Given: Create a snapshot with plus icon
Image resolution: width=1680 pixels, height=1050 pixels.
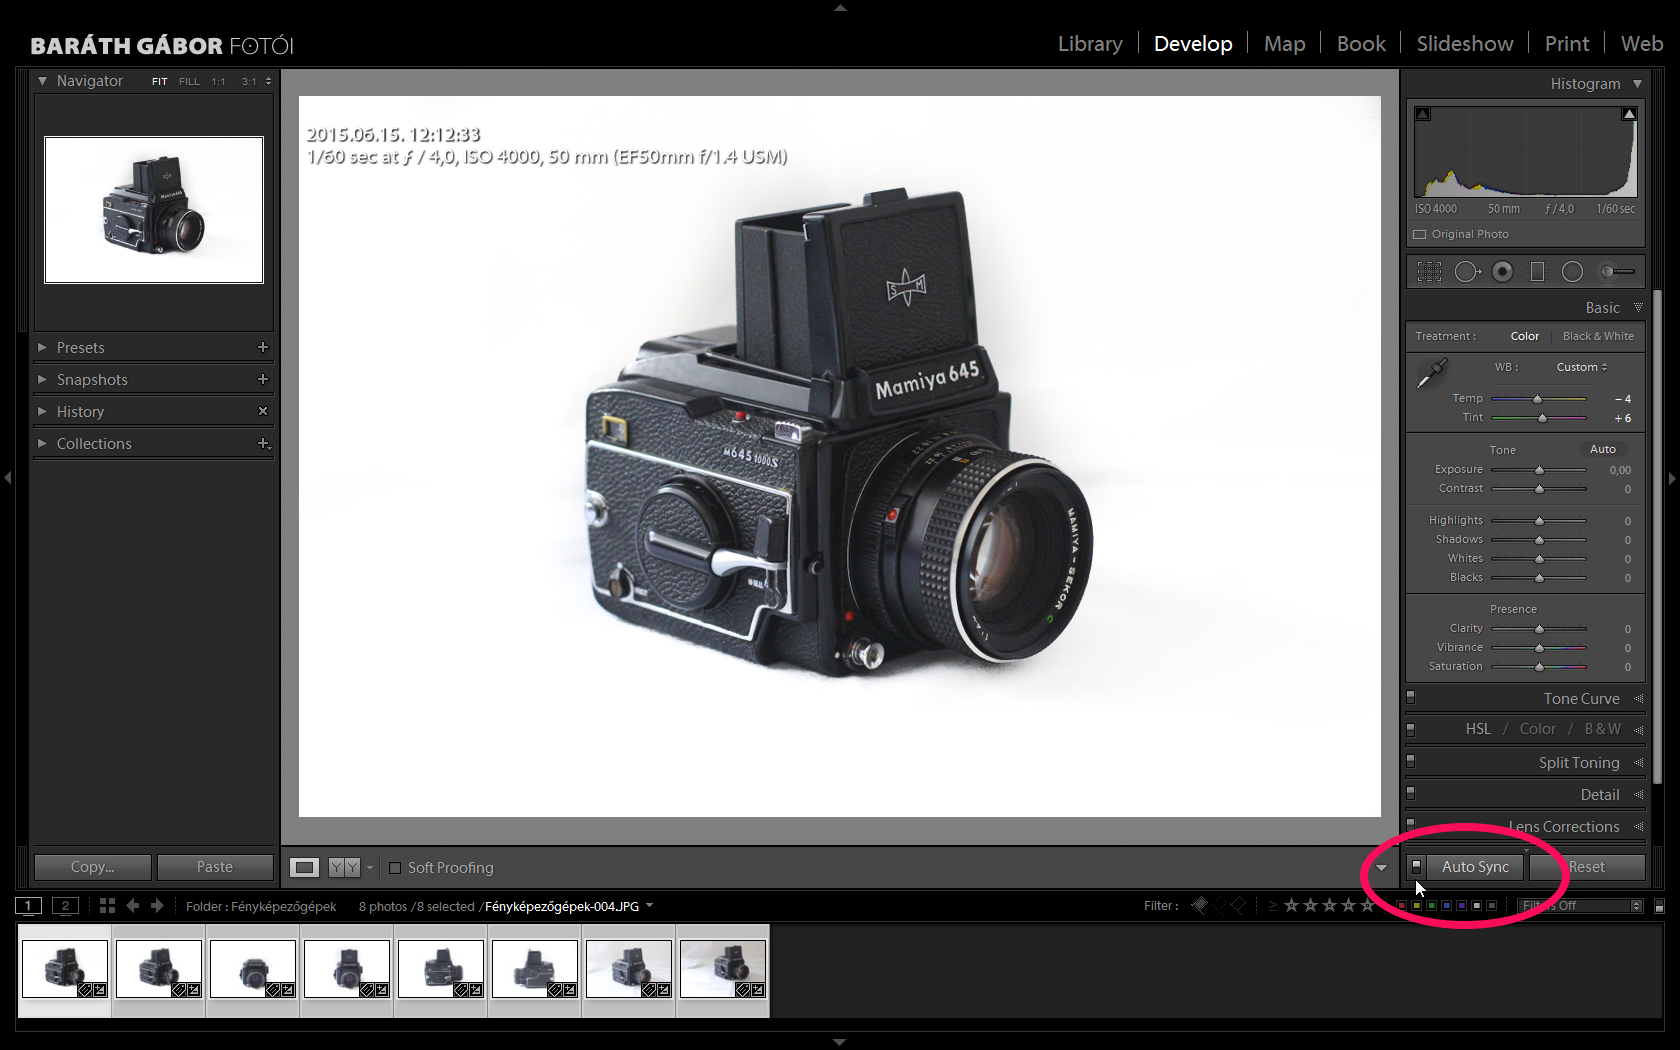Looking at the screenshot, I should click(x=263, y=379).
